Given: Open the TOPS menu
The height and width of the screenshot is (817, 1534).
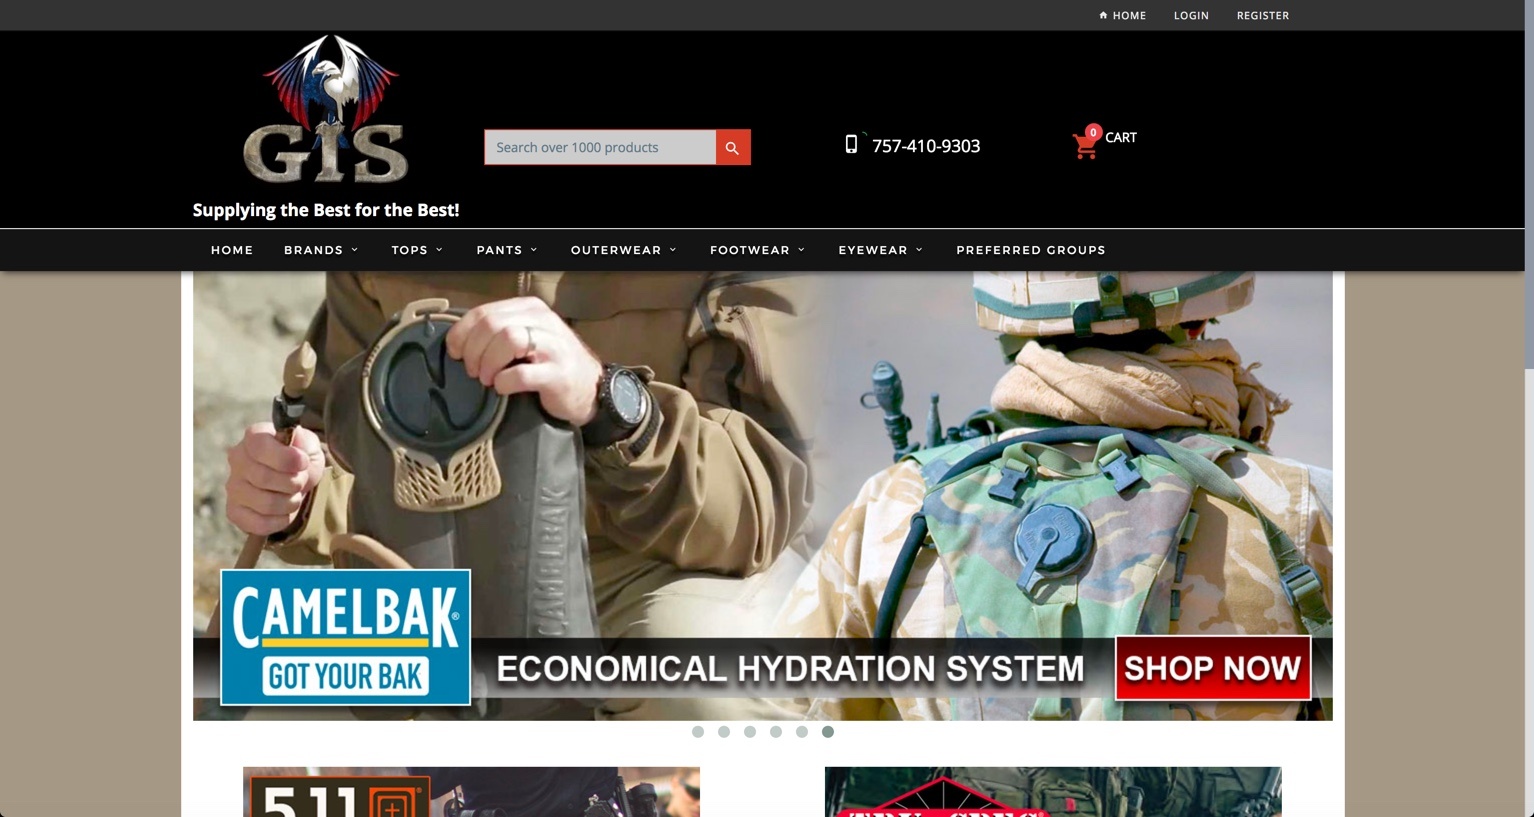Looking at the screenshot, I should click(409, 250).
